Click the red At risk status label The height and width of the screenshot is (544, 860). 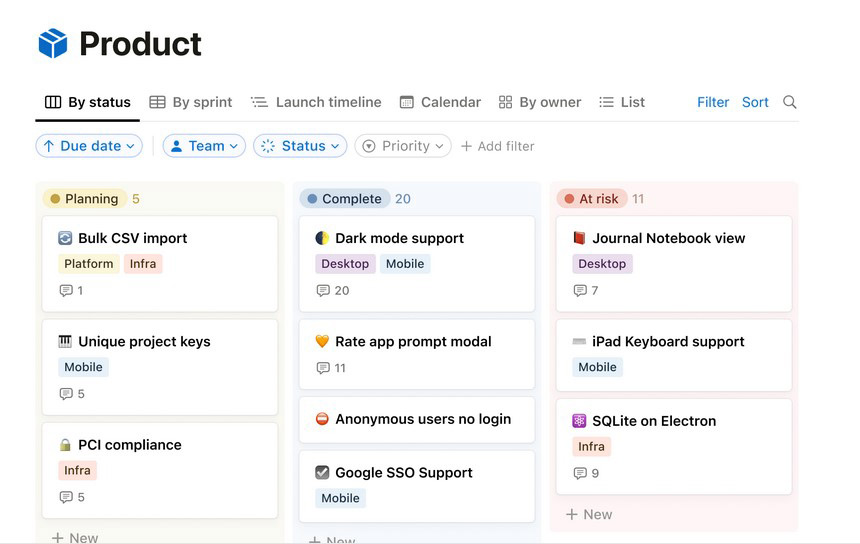tap(591, 199)
